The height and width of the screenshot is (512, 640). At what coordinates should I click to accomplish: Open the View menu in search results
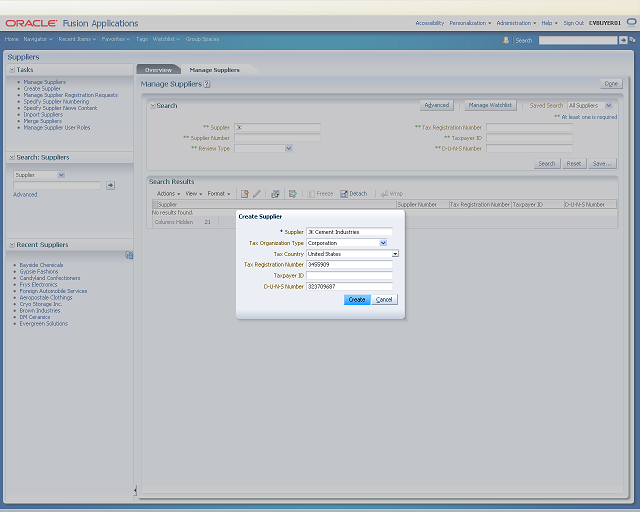coord(194,194)
